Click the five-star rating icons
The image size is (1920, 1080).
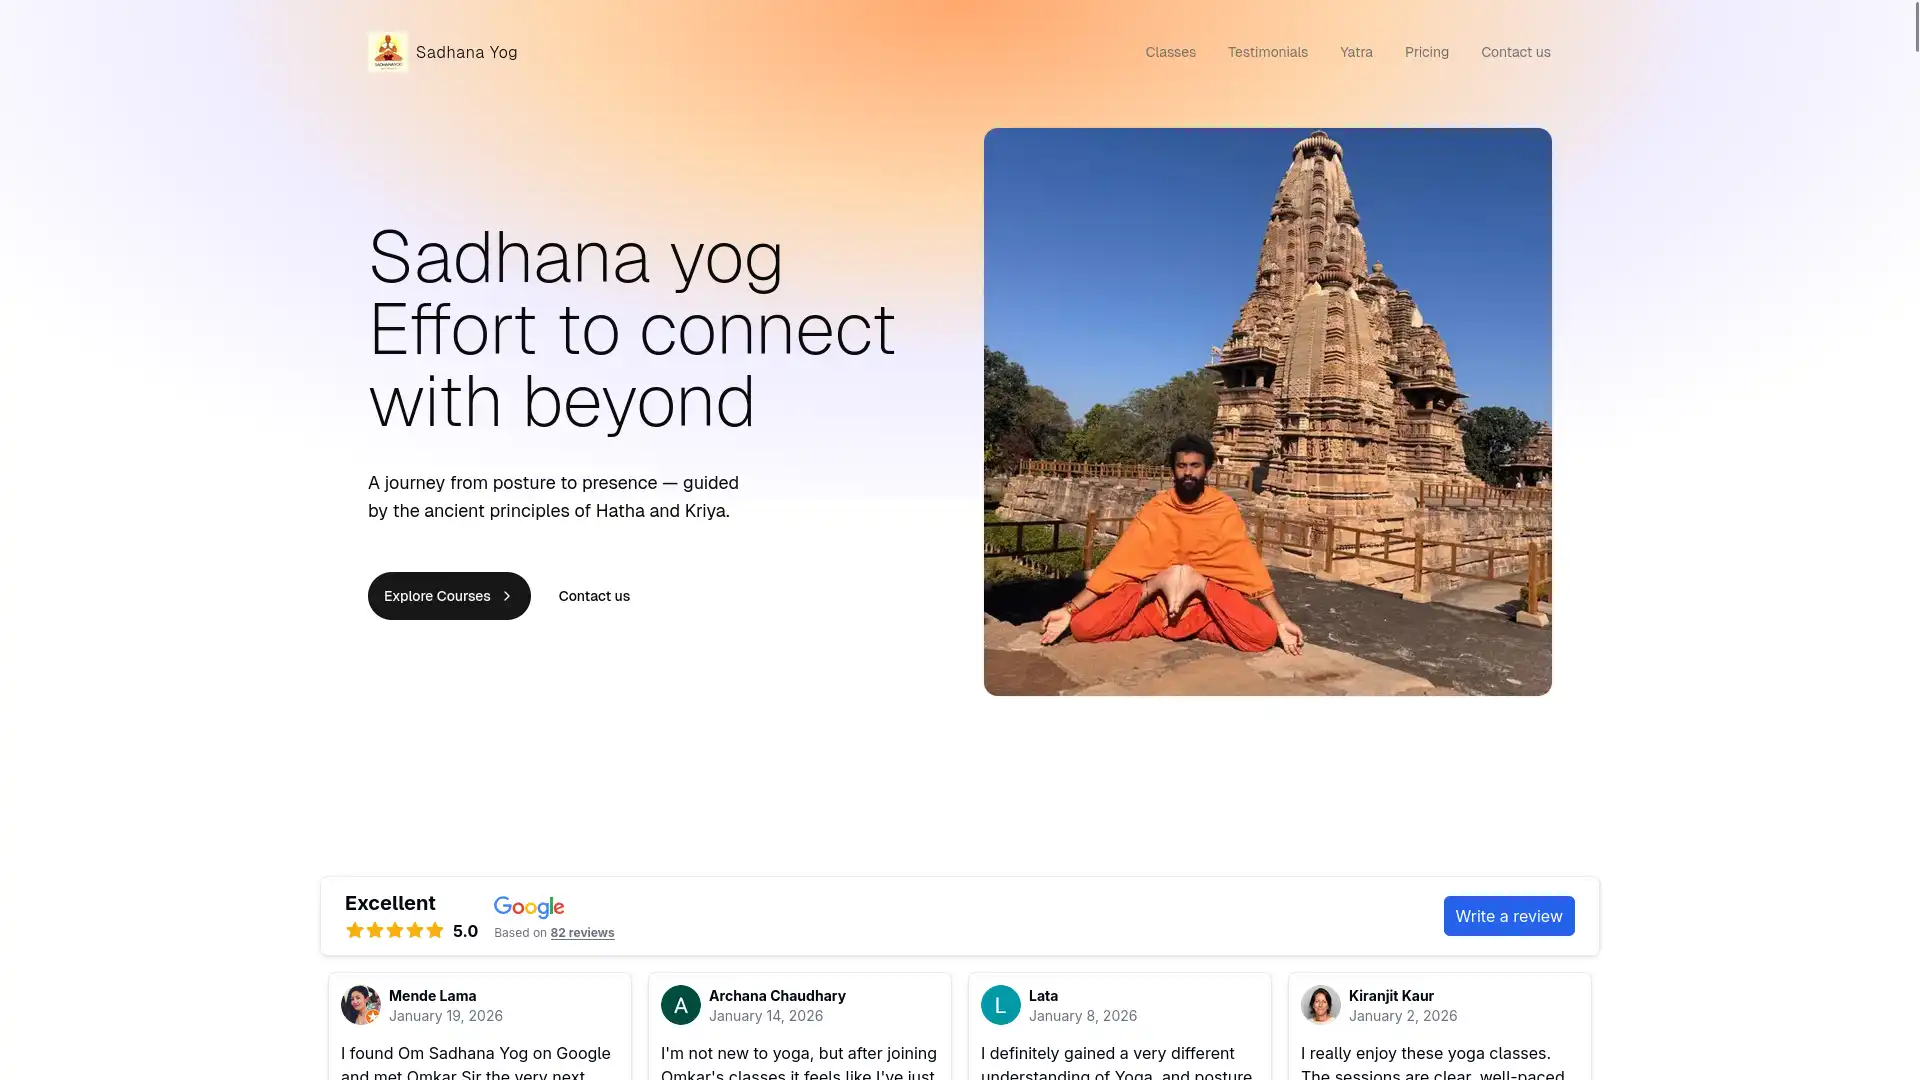click(395, 931)
